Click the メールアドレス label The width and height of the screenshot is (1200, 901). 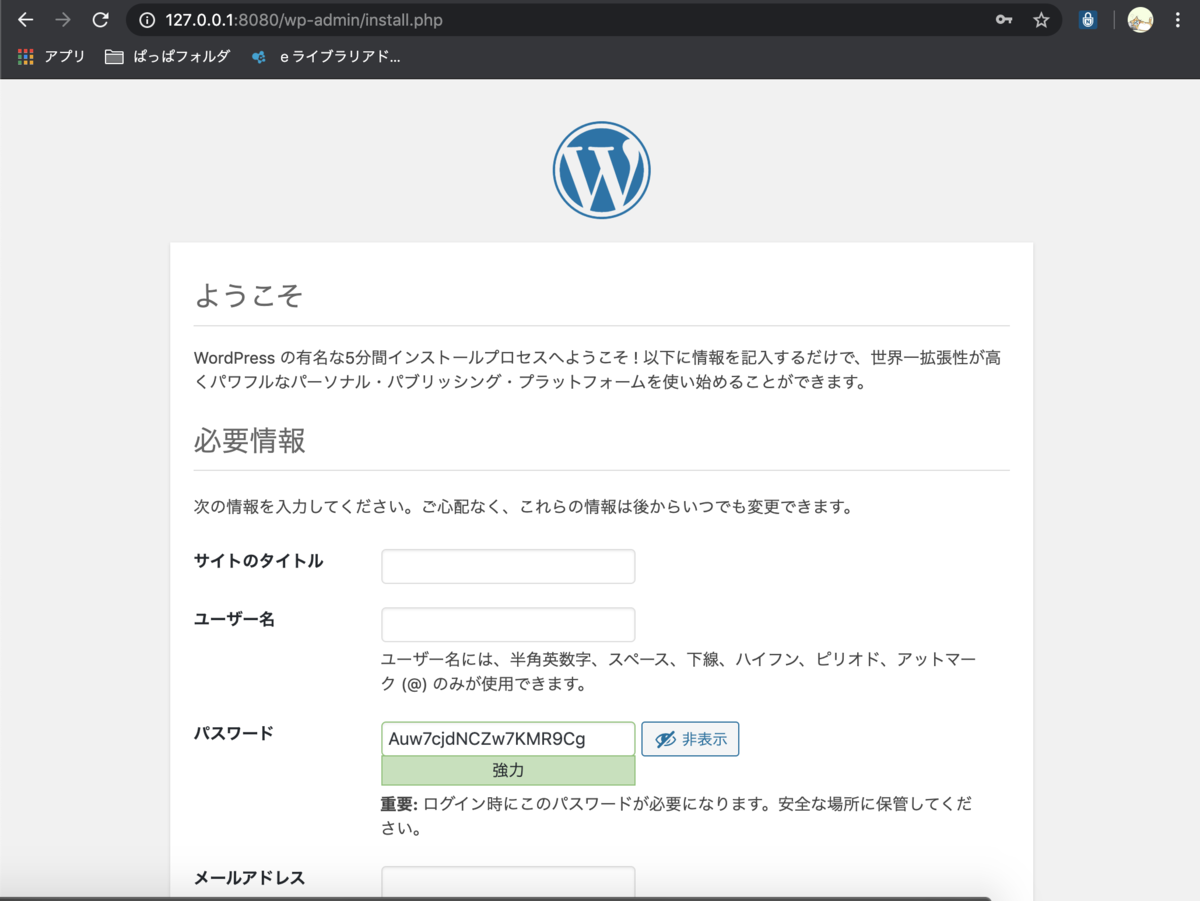point(249,878)
